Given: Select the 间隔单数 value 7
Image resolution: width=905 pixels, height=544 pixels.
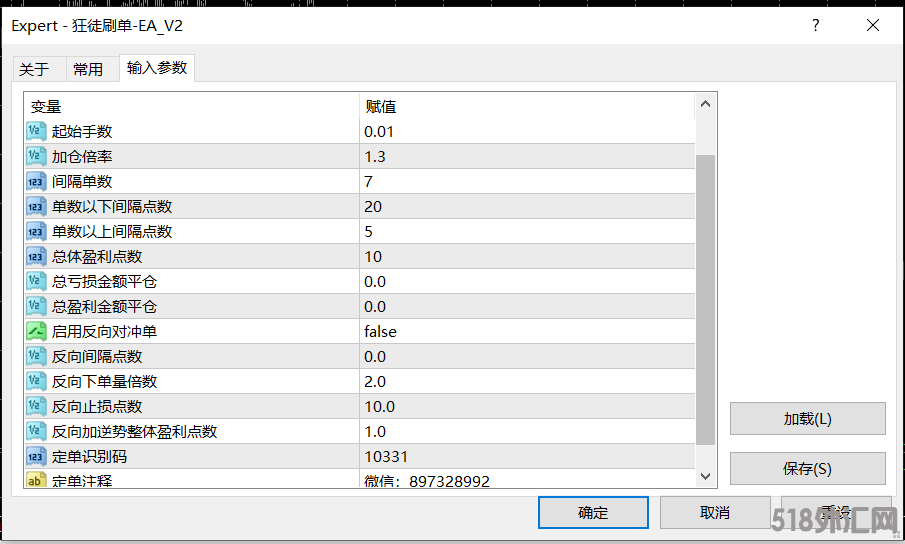Looking at the screenshot, I should coord(368,182).
